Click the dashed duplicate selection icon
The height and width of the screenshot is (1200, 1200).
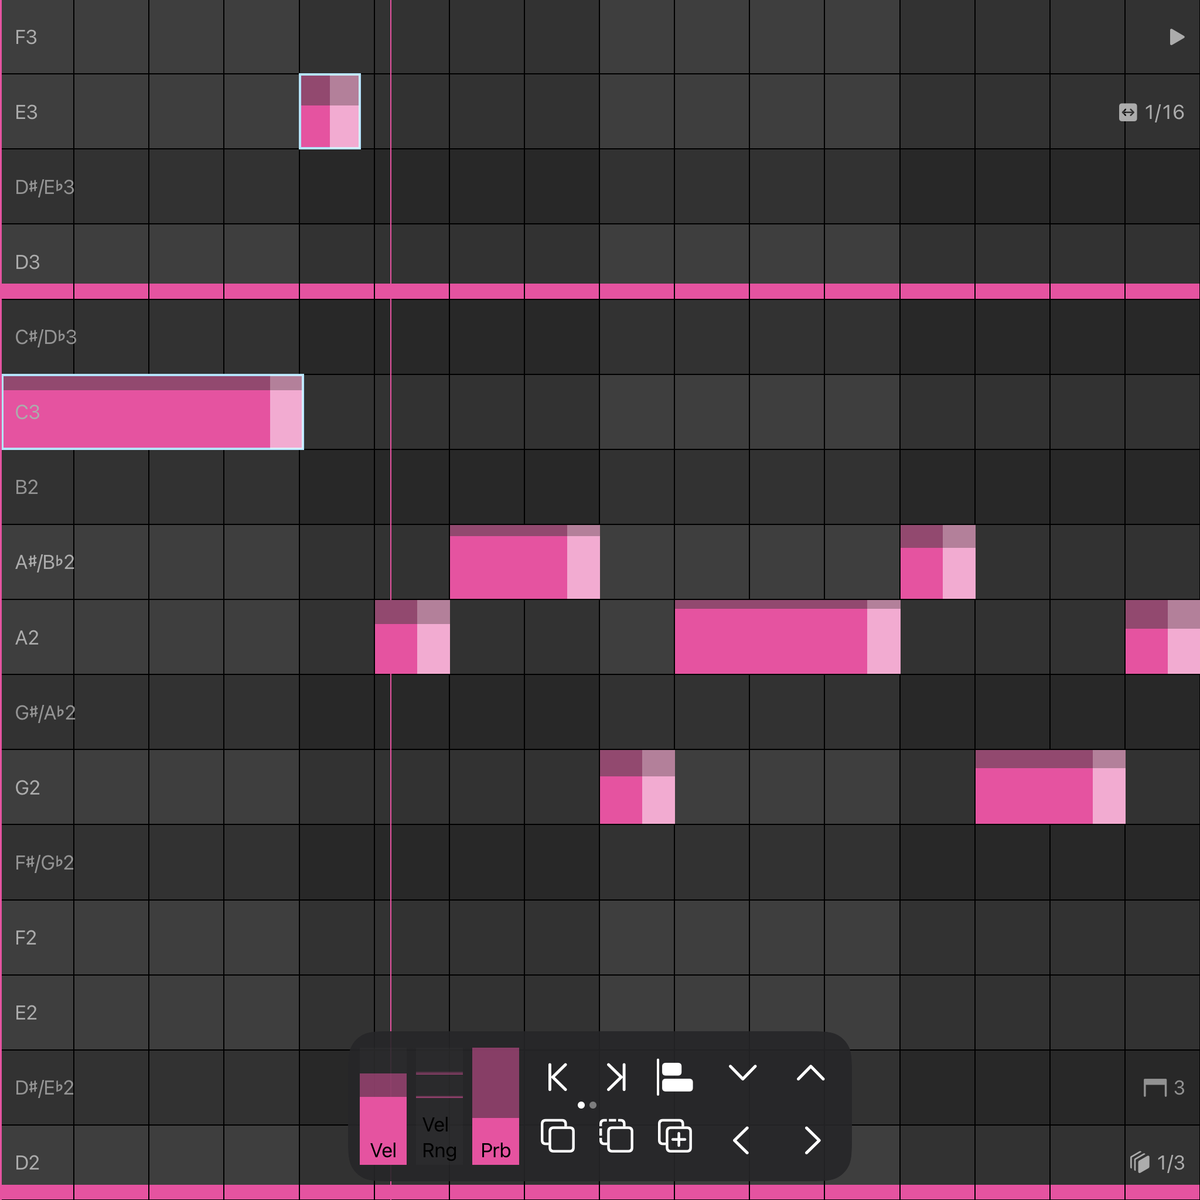pyautogui.click(x=616, y=1136)
